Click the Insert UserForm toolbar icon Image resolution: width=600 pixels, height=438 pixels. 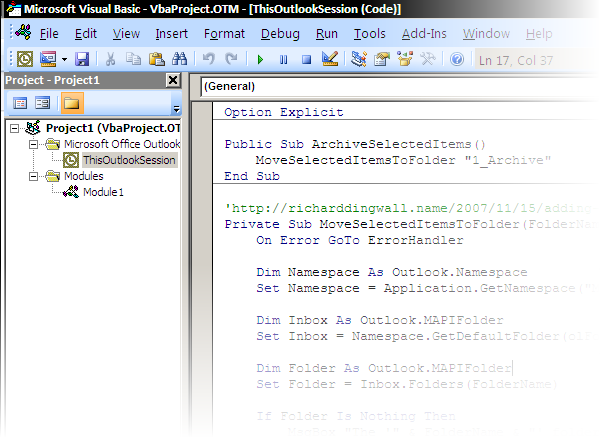click(48, 59)
